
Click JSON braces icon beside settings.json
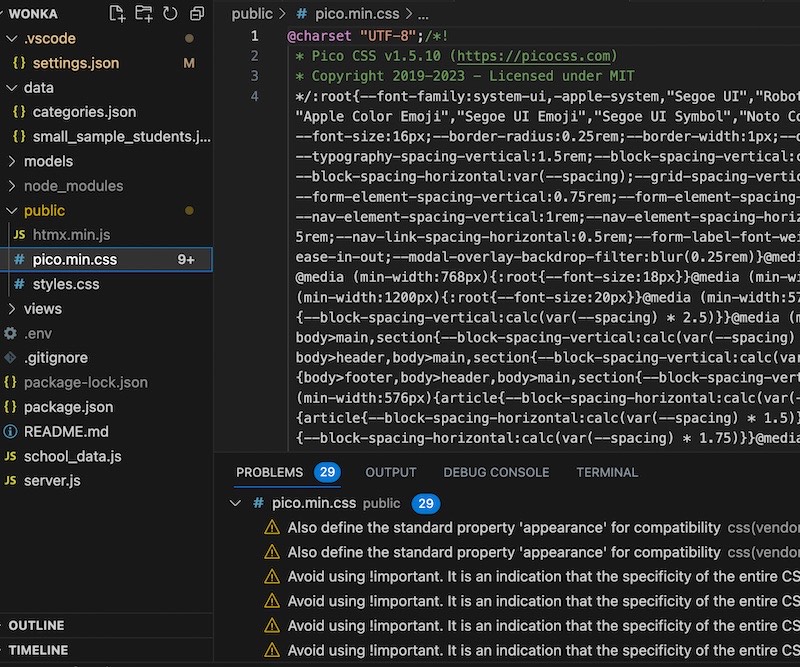click(x=19, y=63)
